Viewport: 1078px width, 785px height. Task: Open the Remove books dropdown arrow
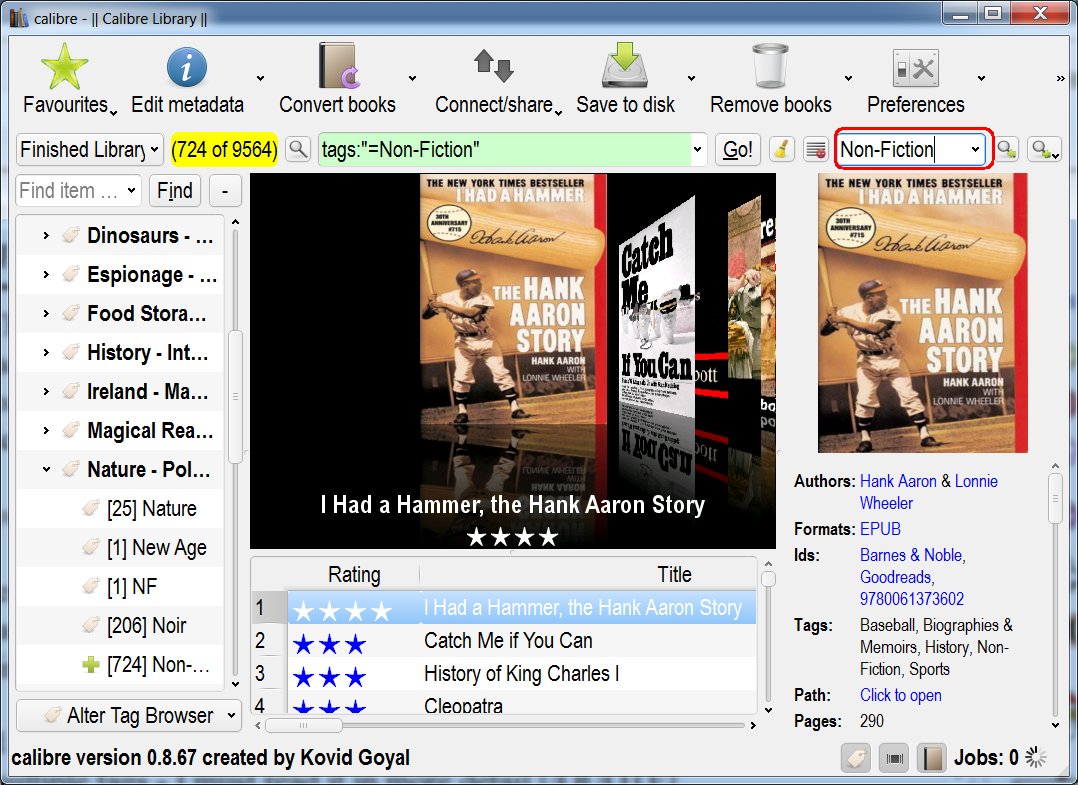click(848, 78)
